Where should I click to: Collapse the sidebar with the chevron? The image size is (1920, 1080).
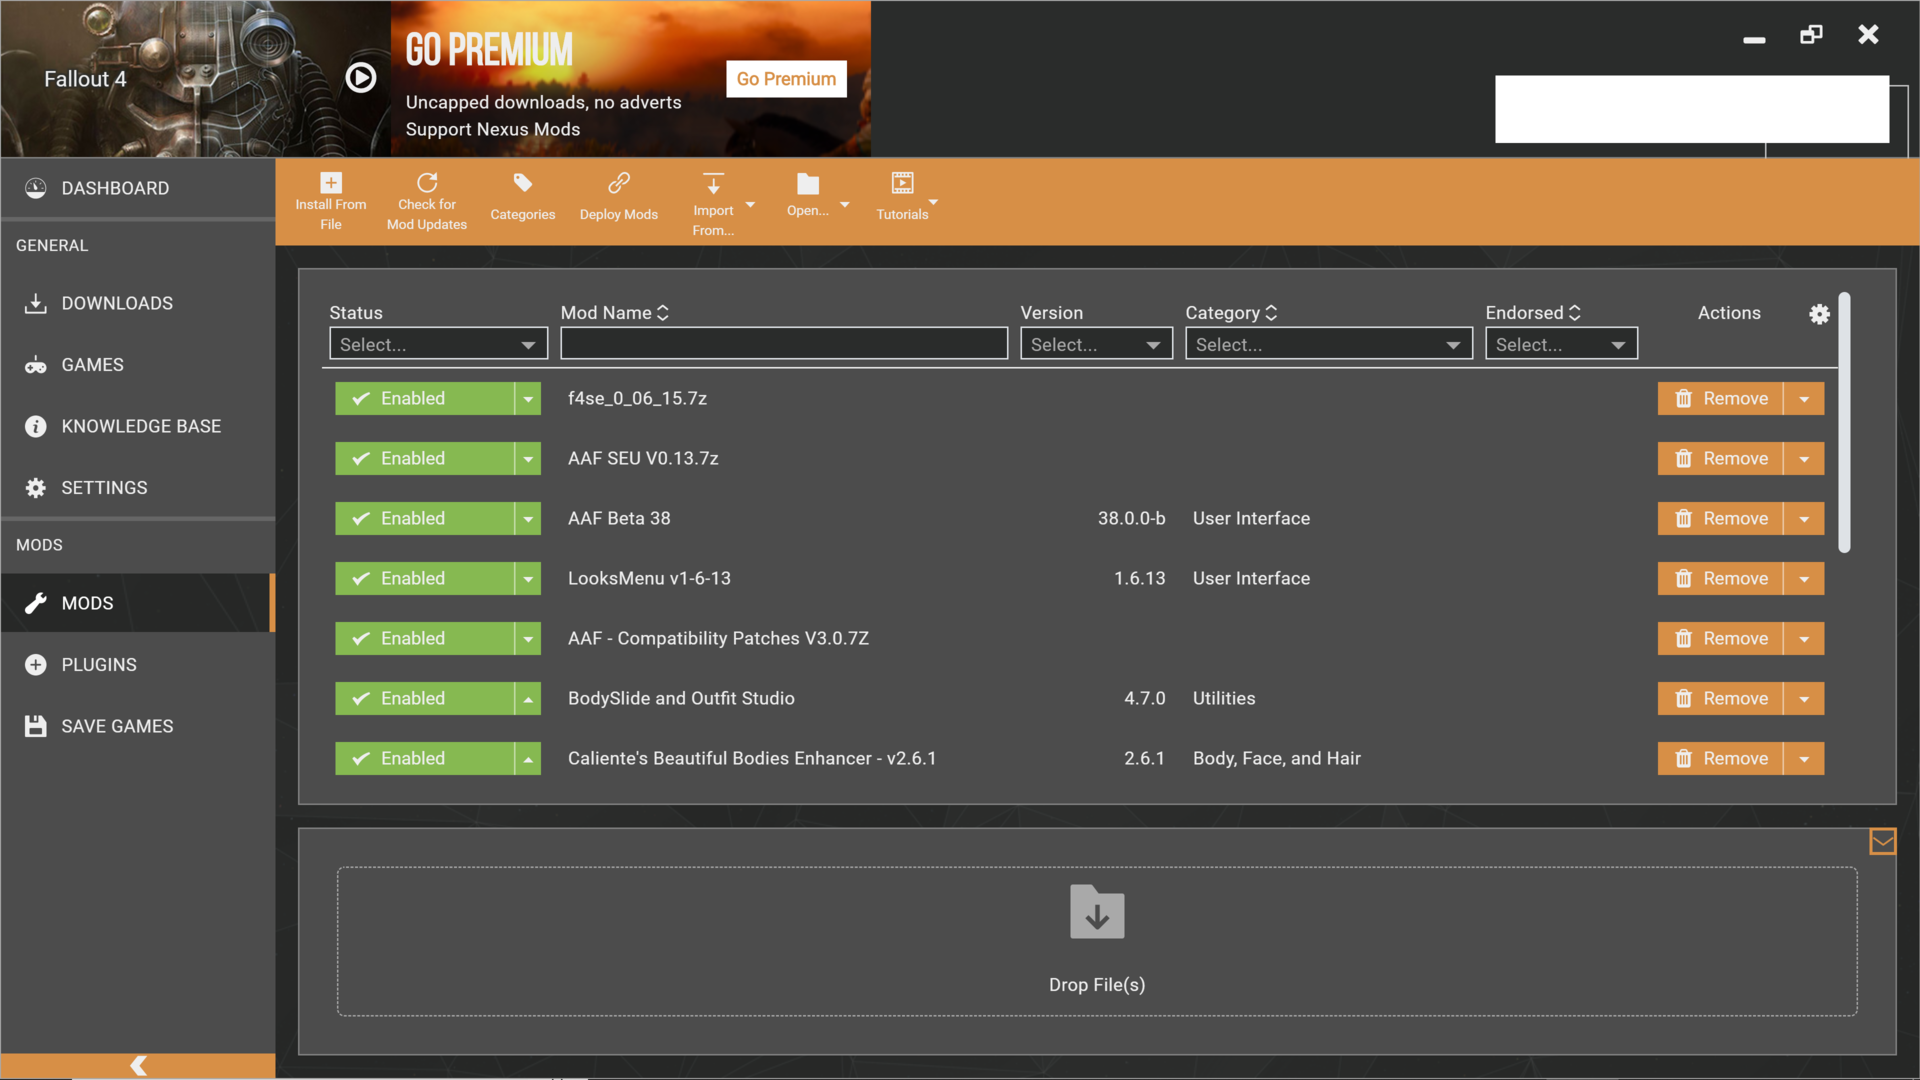coord(139,1066)
